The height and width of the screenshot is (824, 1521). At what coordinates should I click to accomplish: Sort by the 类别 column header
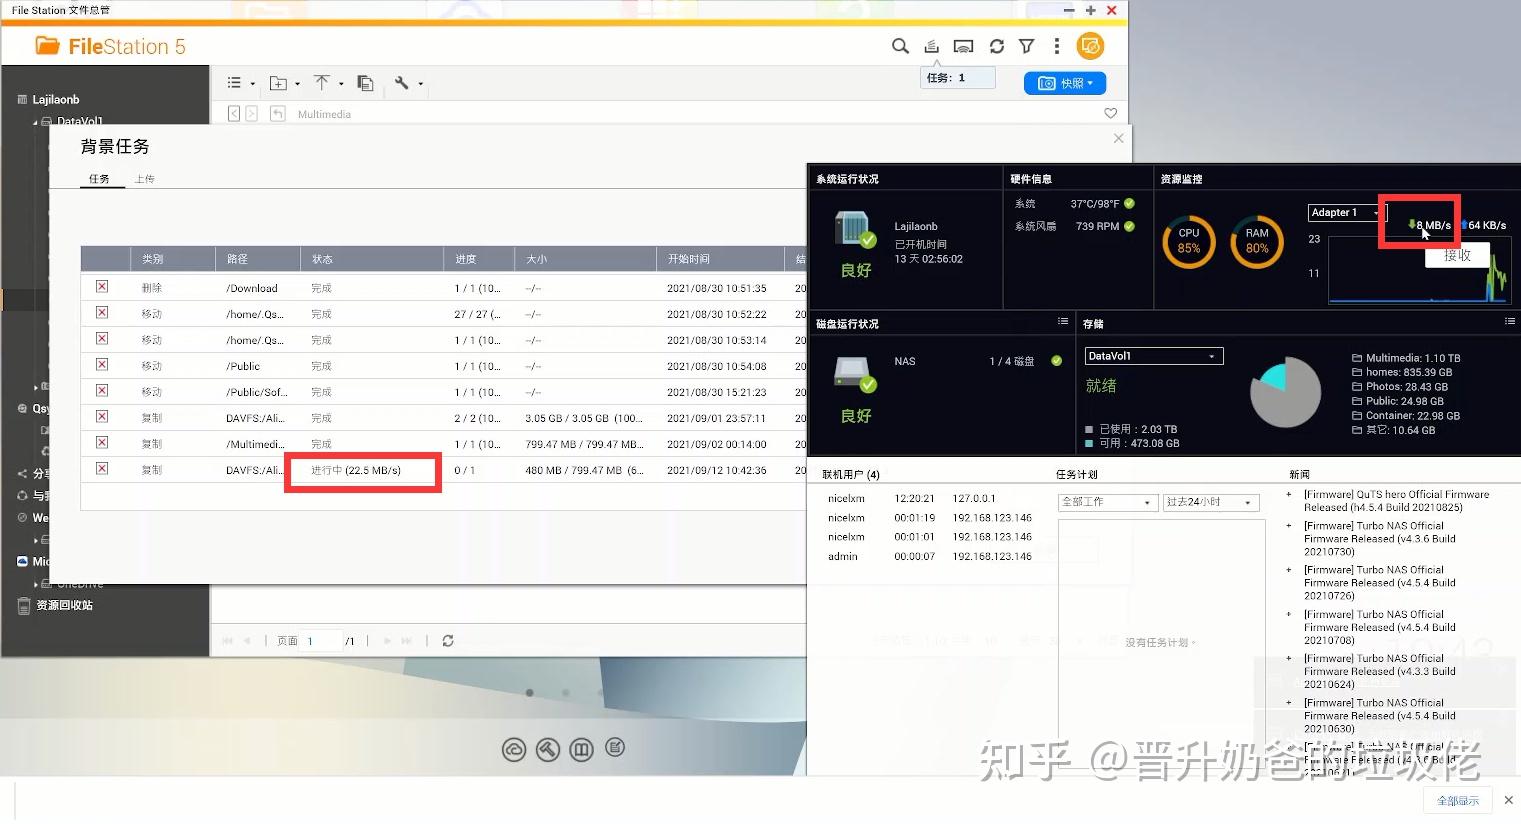pos(172,259)
